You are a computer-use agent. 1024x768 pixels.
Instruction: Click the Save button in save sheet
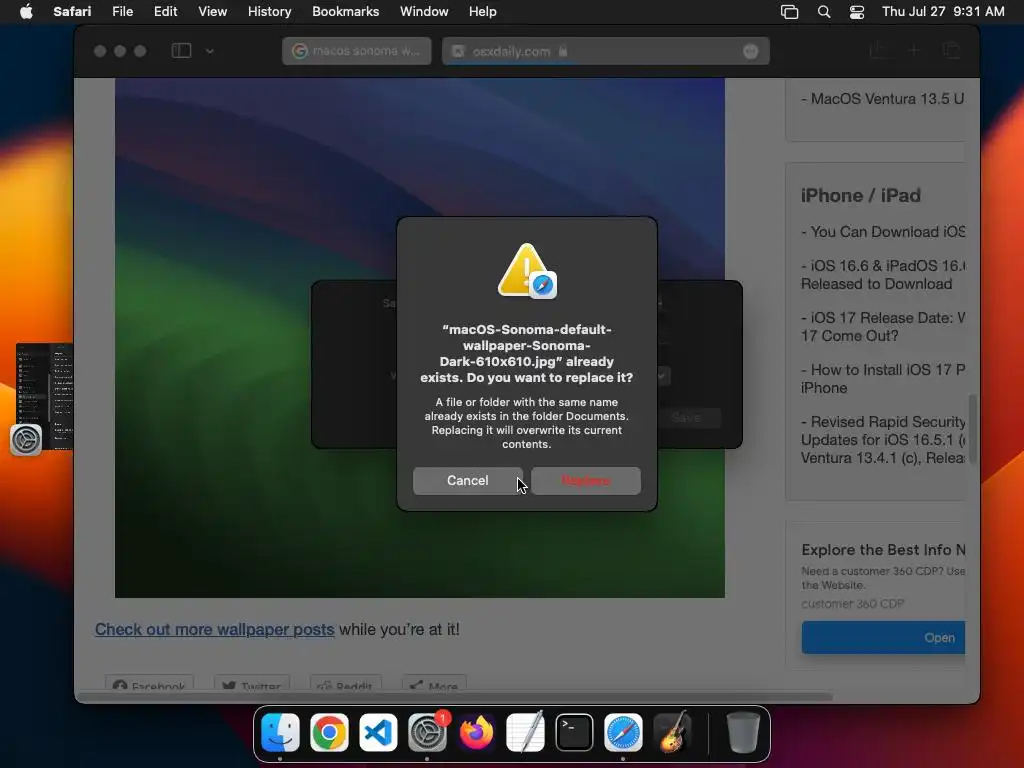pos(688,418)
